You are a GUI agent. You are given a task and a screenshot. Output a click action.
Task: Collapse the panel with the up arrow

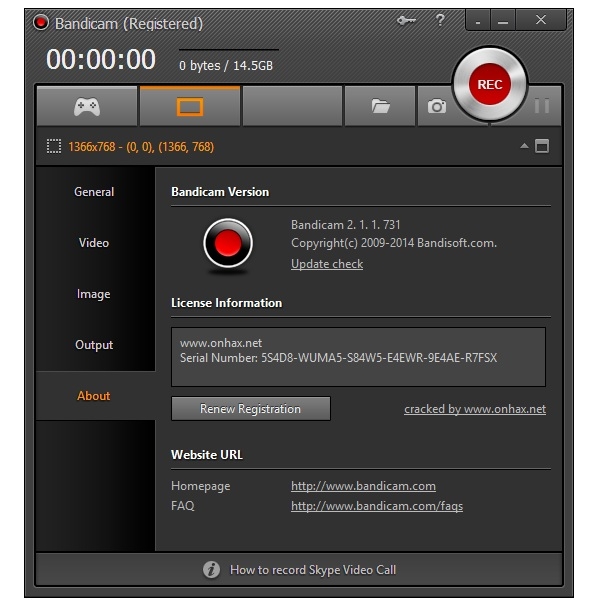pos(524,147)
